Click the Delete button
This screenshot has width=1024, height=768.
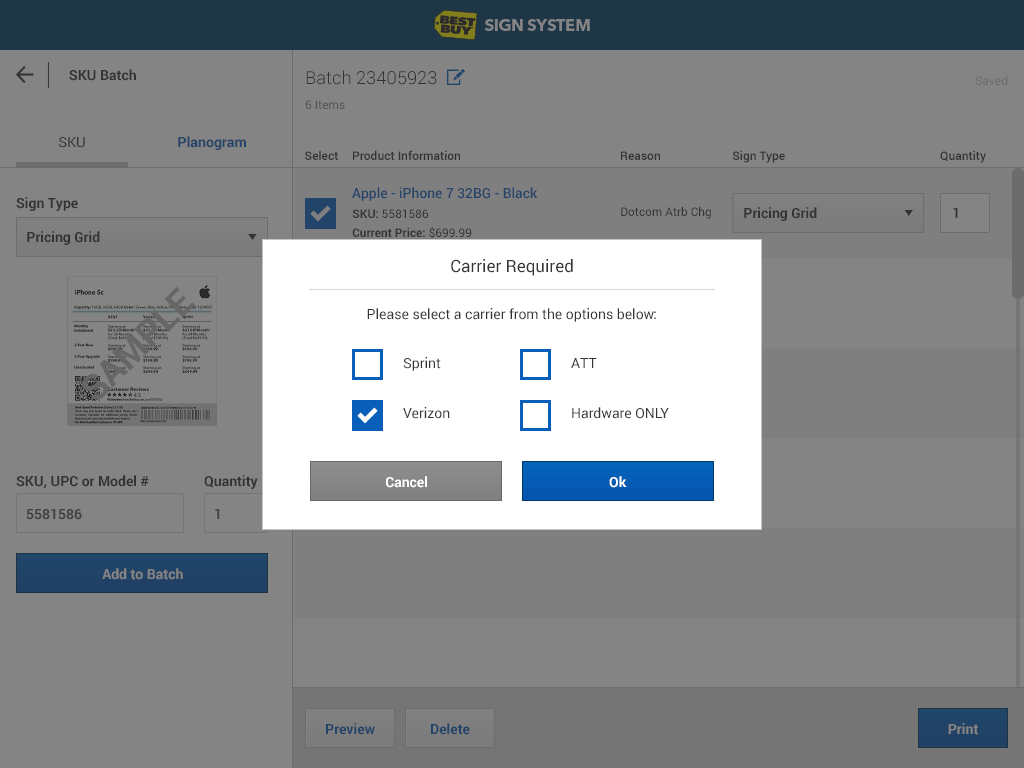click(450, 728)
